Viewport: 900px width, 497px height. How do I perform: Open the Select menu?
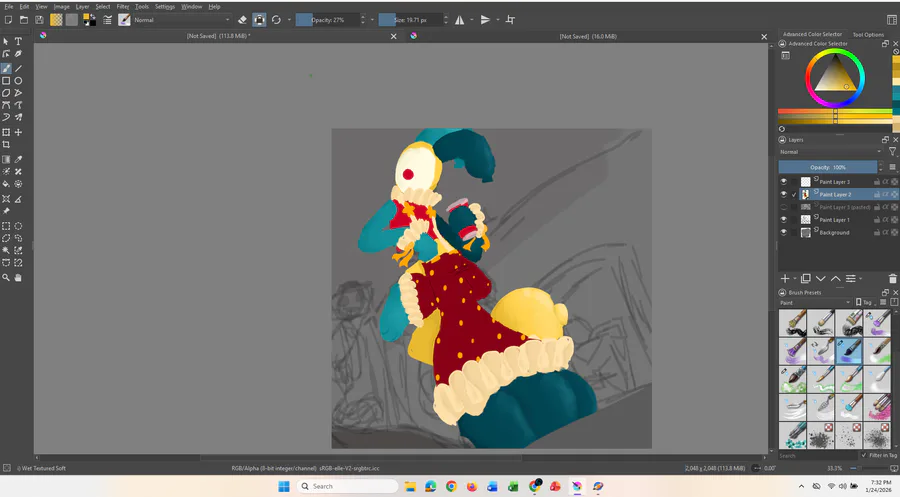click(x=103, y=7)
